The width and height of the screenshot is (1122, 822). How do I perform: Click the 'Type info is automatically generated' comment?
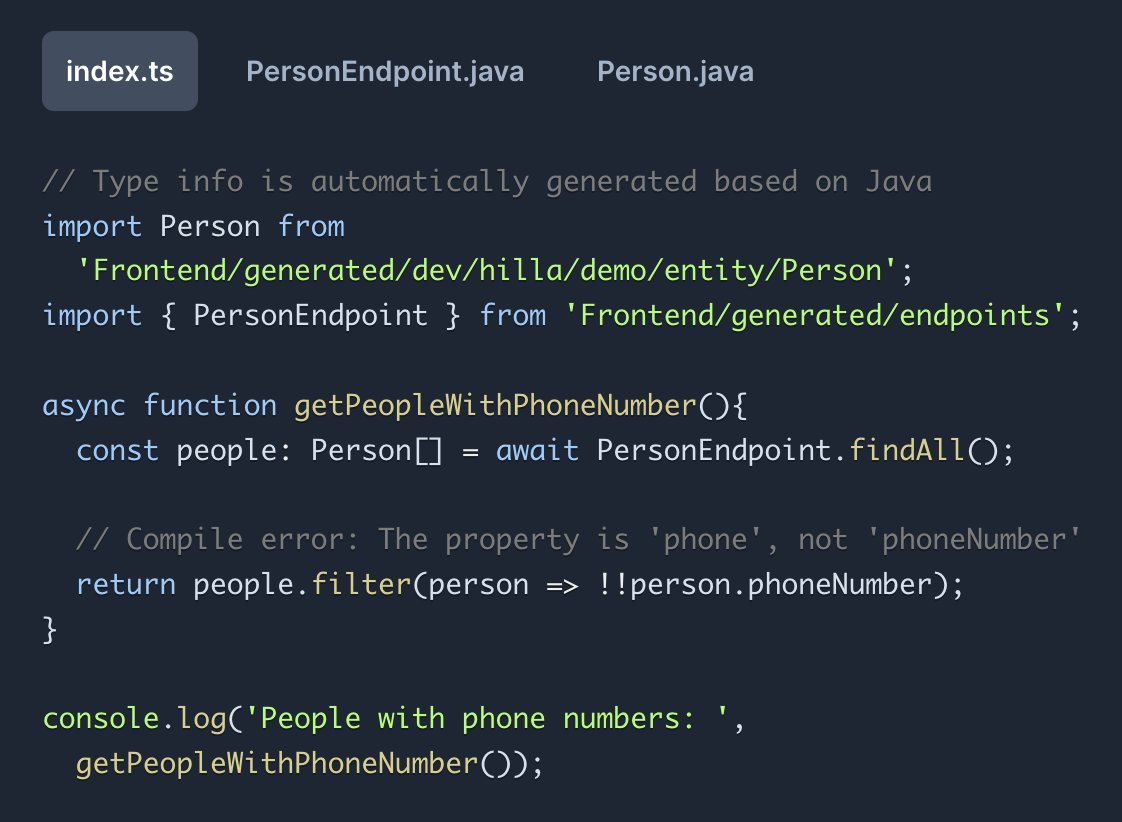click(x=487, y=181)
